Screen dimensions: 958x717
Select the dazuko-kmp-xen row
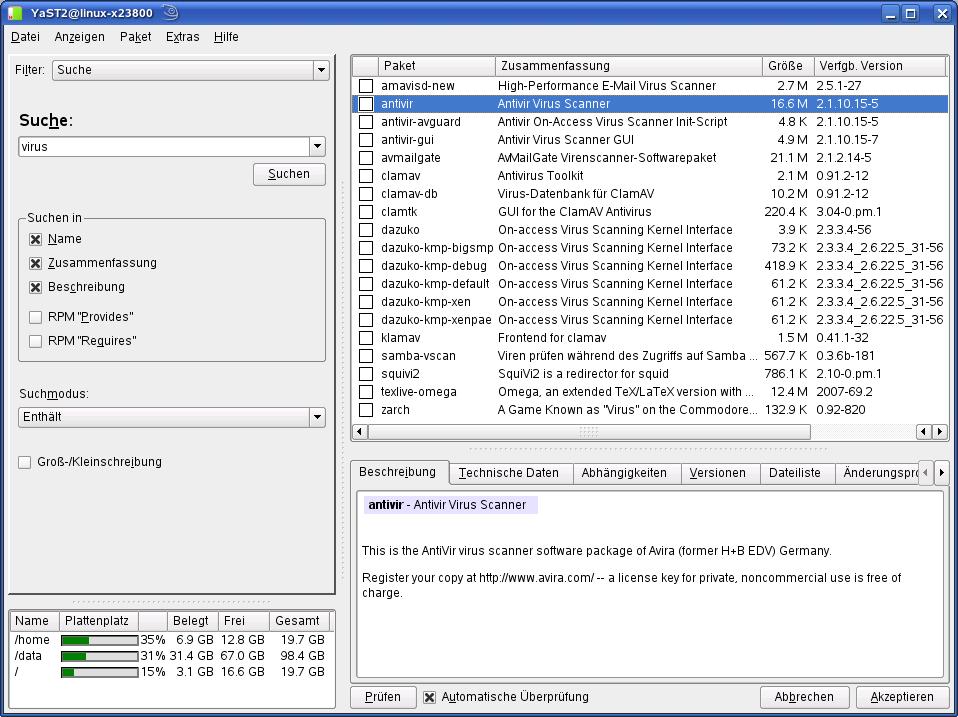click(x=650, y=302)
